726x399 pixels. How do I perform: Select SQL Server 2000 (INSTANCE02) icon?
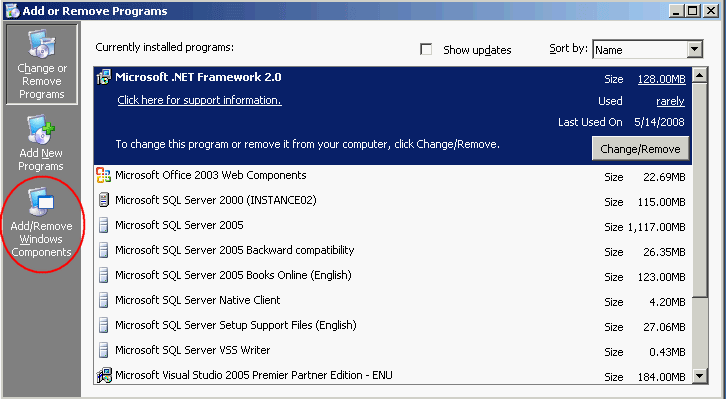pyautogui.click(x=104, y=200)
